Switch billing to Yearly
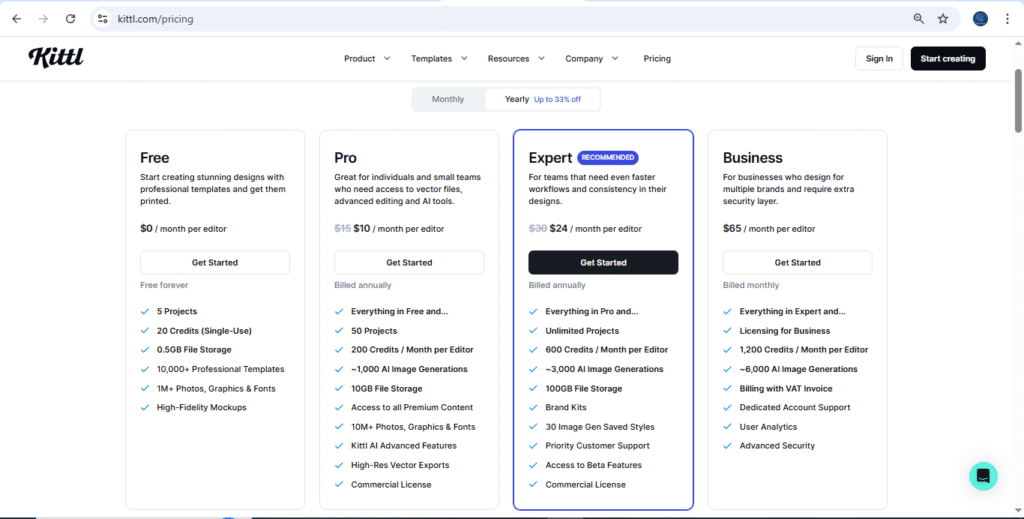The width and height of the screenshot is (1024, 519). tap(543, 99)
